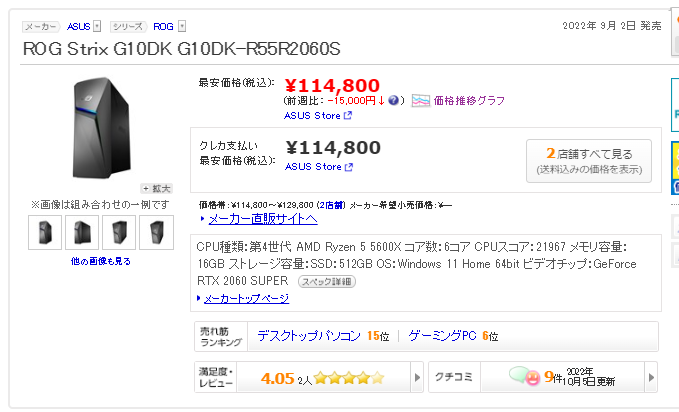Click the star rating icons
679x412 pixels.
point(350,378)
